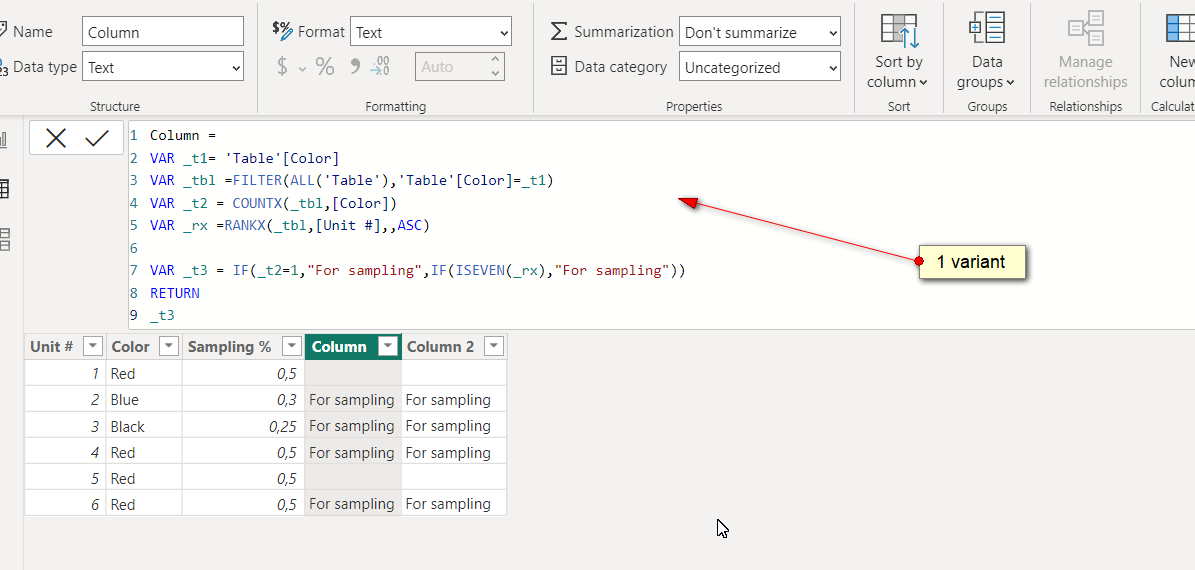Open Data groups icon
The image size is (1195, 570).
point(987,29)
